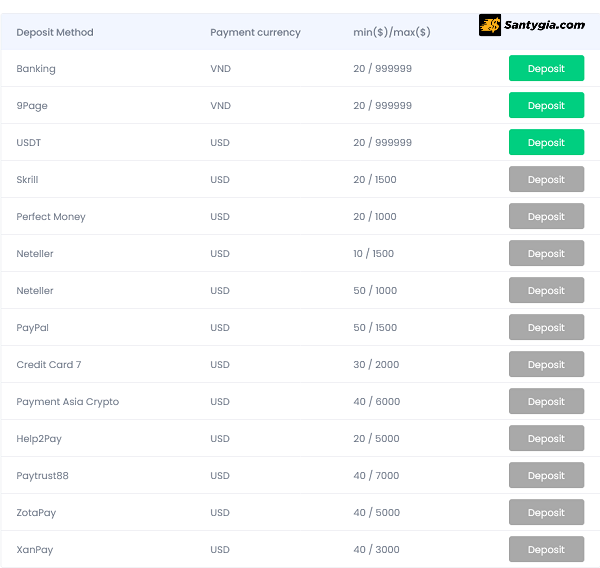Viewport: 600px width, 568px height.
Task: Choose the Deposit button for PayPal
Action: 546,328
